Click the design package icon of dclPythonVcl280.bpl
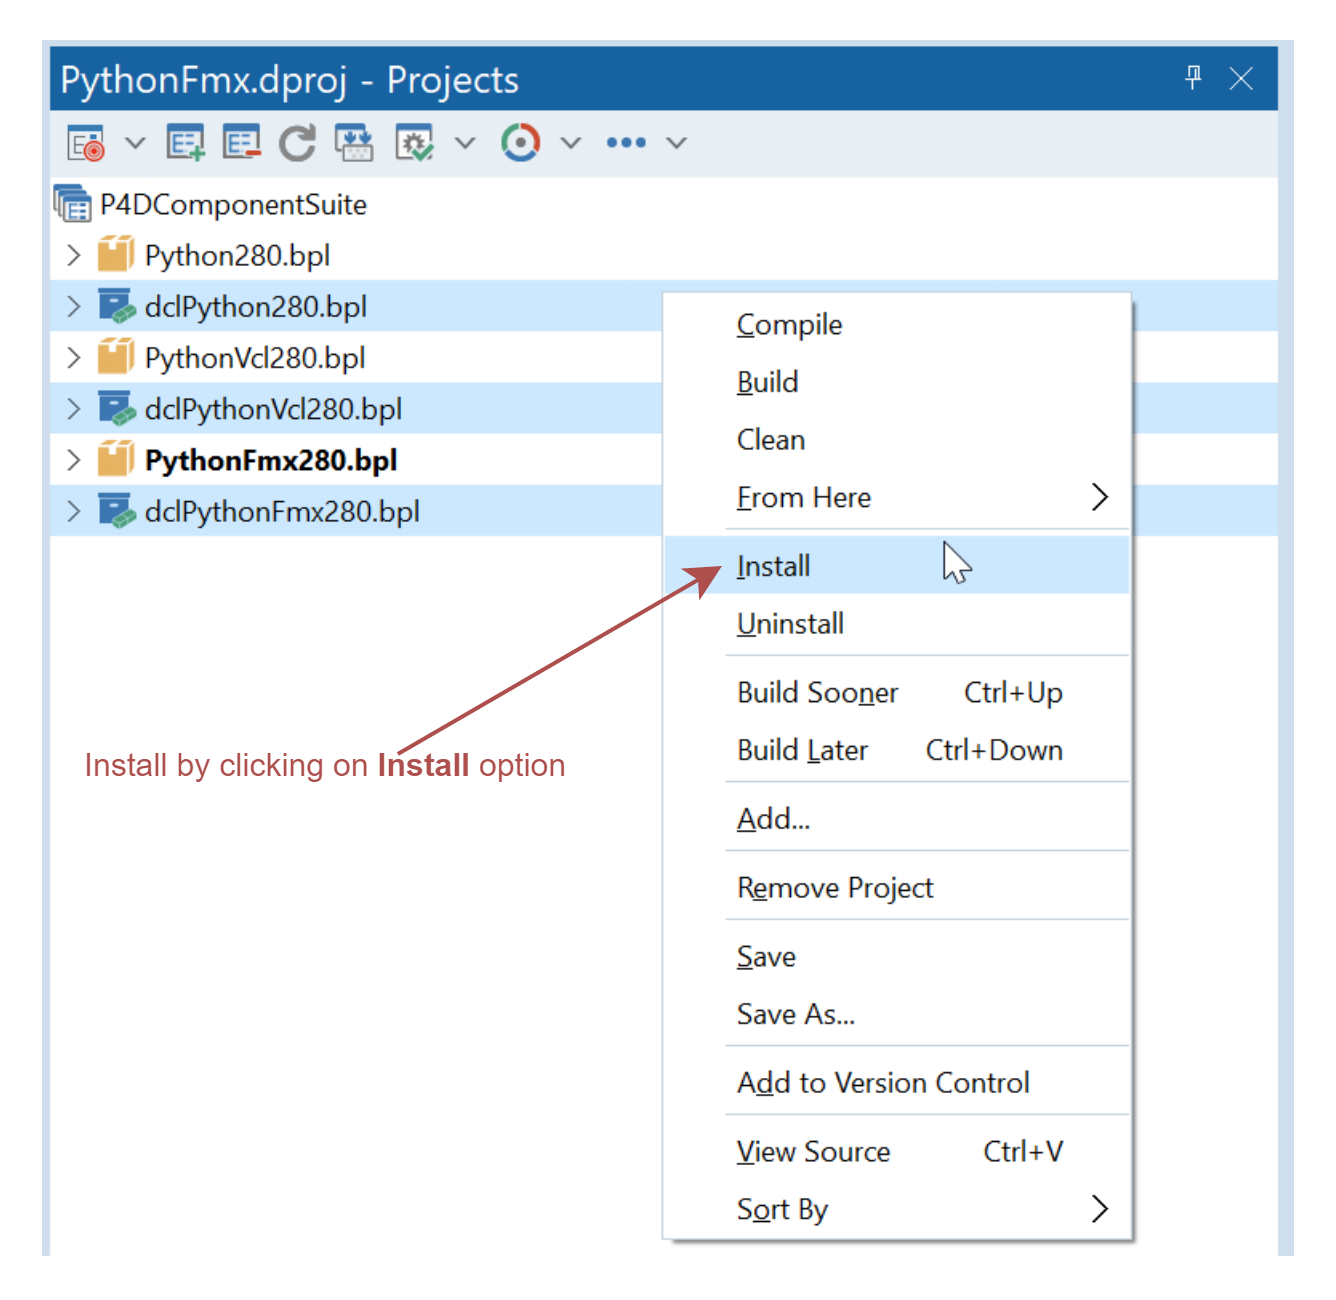 click(x=116, y=408)
